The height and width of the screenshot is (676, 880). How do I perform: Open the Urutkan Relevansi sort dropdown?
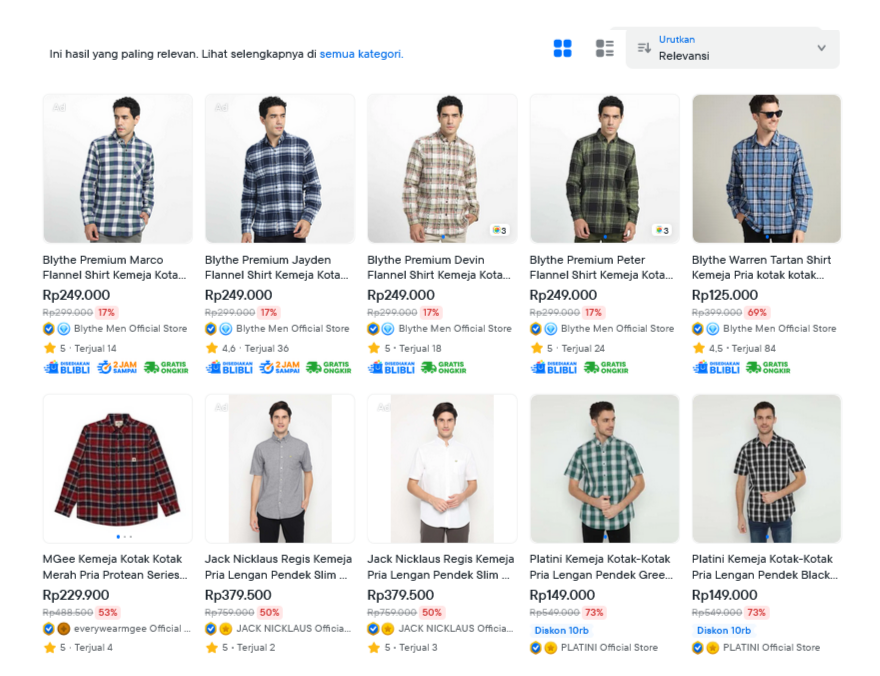point(732,48)
